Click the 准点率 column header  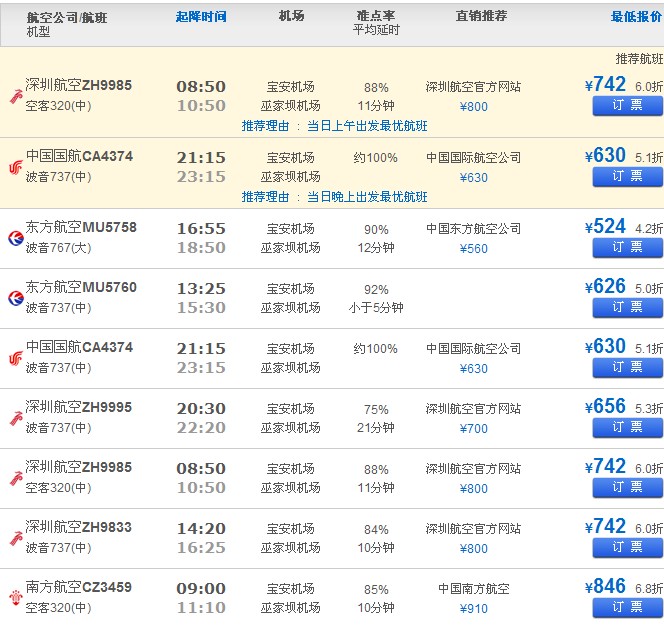tap(376, 16)
